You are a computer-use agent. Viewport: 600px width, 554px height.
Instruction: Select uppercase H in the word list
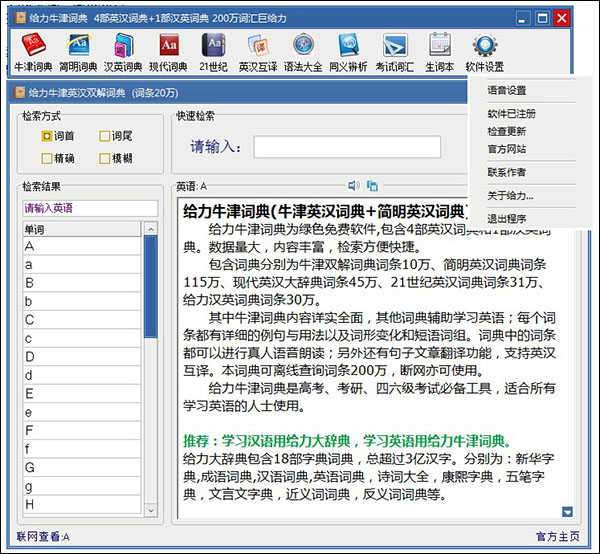click(x=82, y=504)
